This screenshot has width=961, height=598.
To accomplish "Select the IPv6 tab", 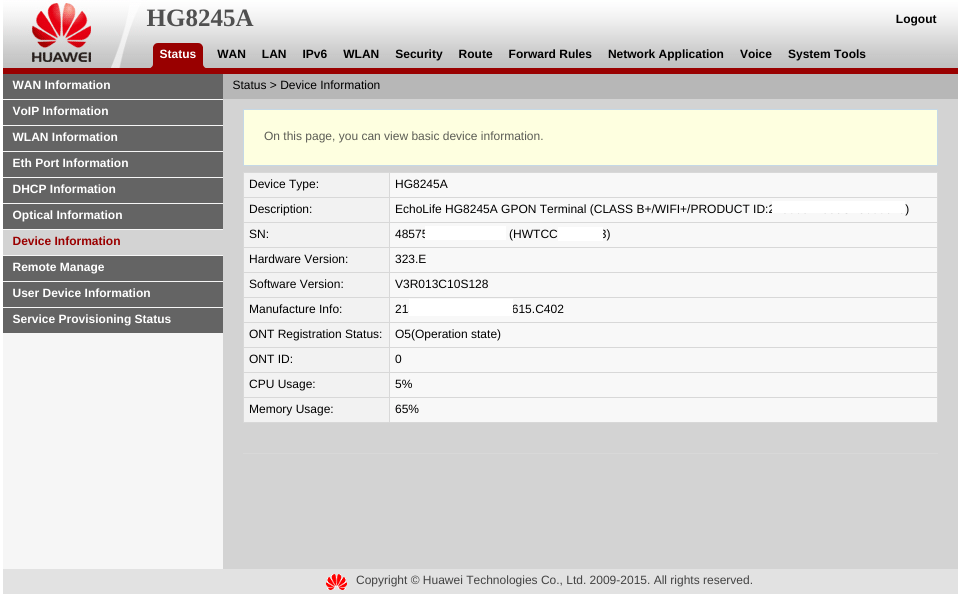I will (x=314, y=54).
